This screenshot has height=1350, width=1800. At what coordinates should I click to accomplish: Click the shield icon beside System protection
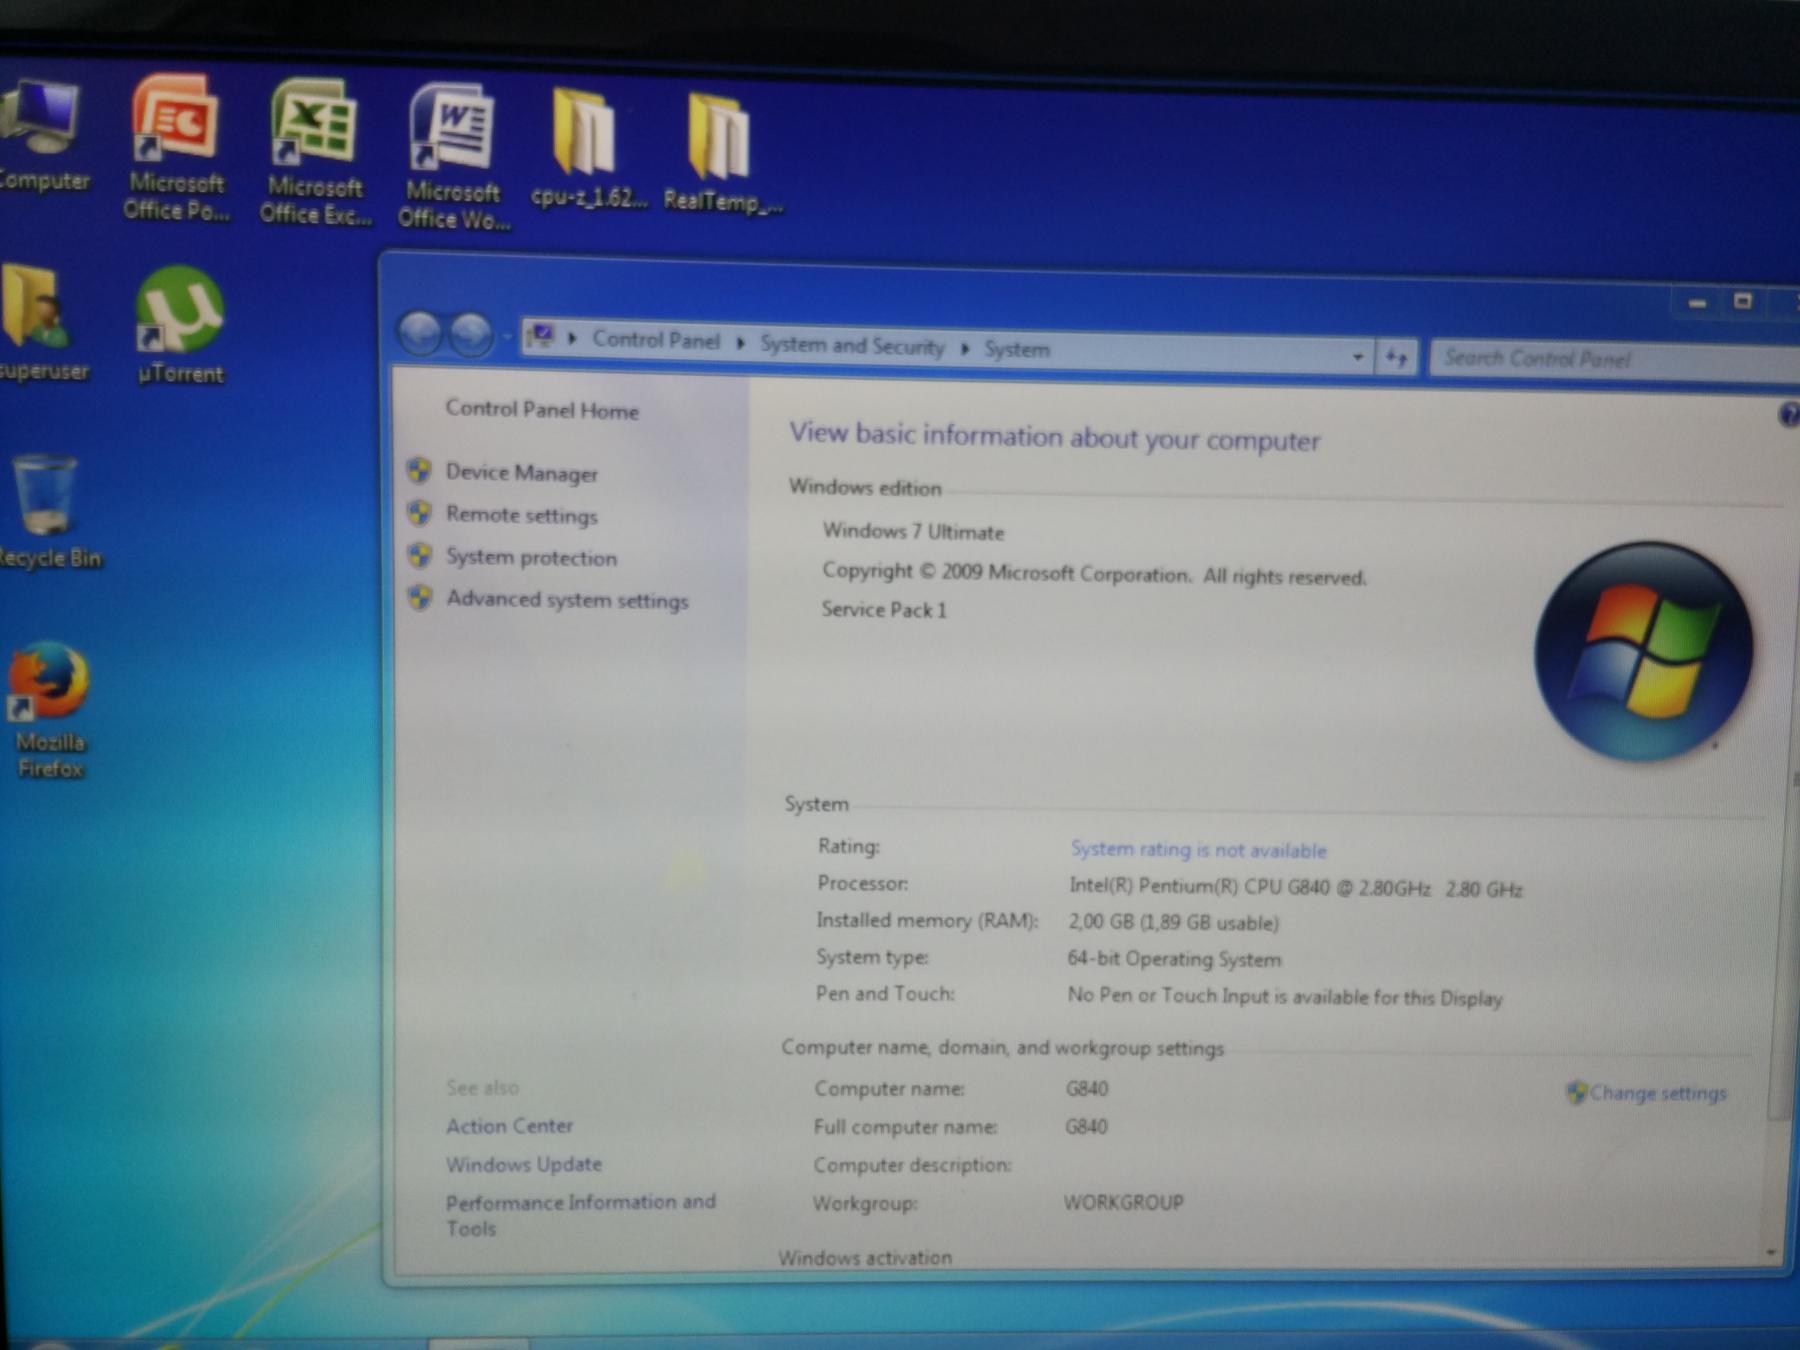(420, 555)
